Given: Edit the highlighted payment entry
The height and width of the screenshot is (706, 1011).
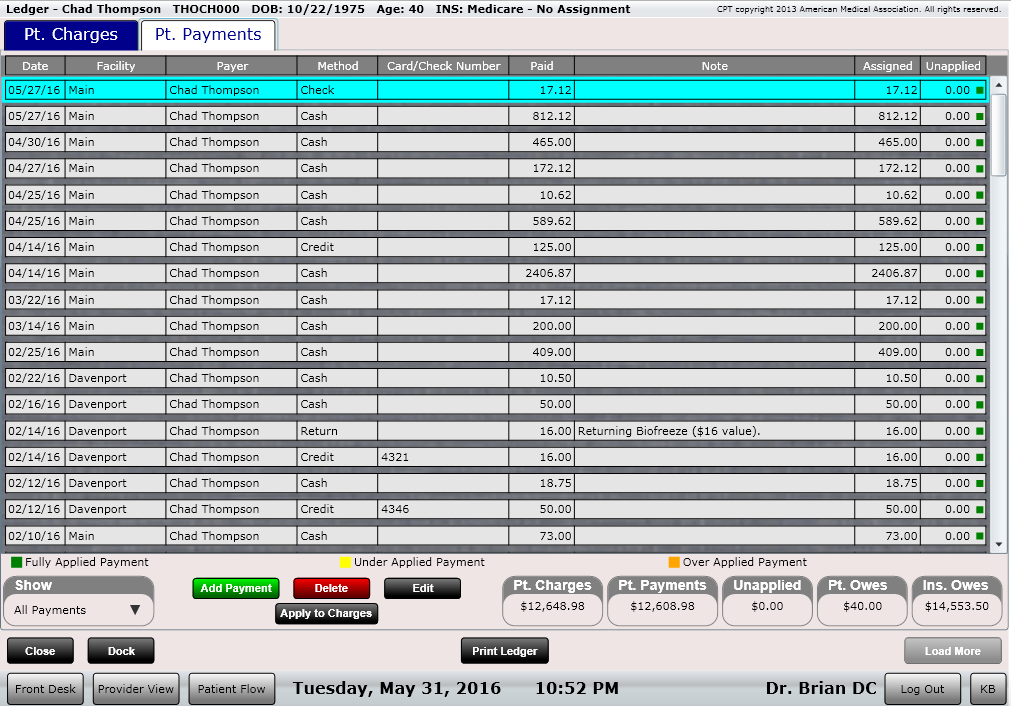Looking at the screenshot, I should tap(421, 588).
